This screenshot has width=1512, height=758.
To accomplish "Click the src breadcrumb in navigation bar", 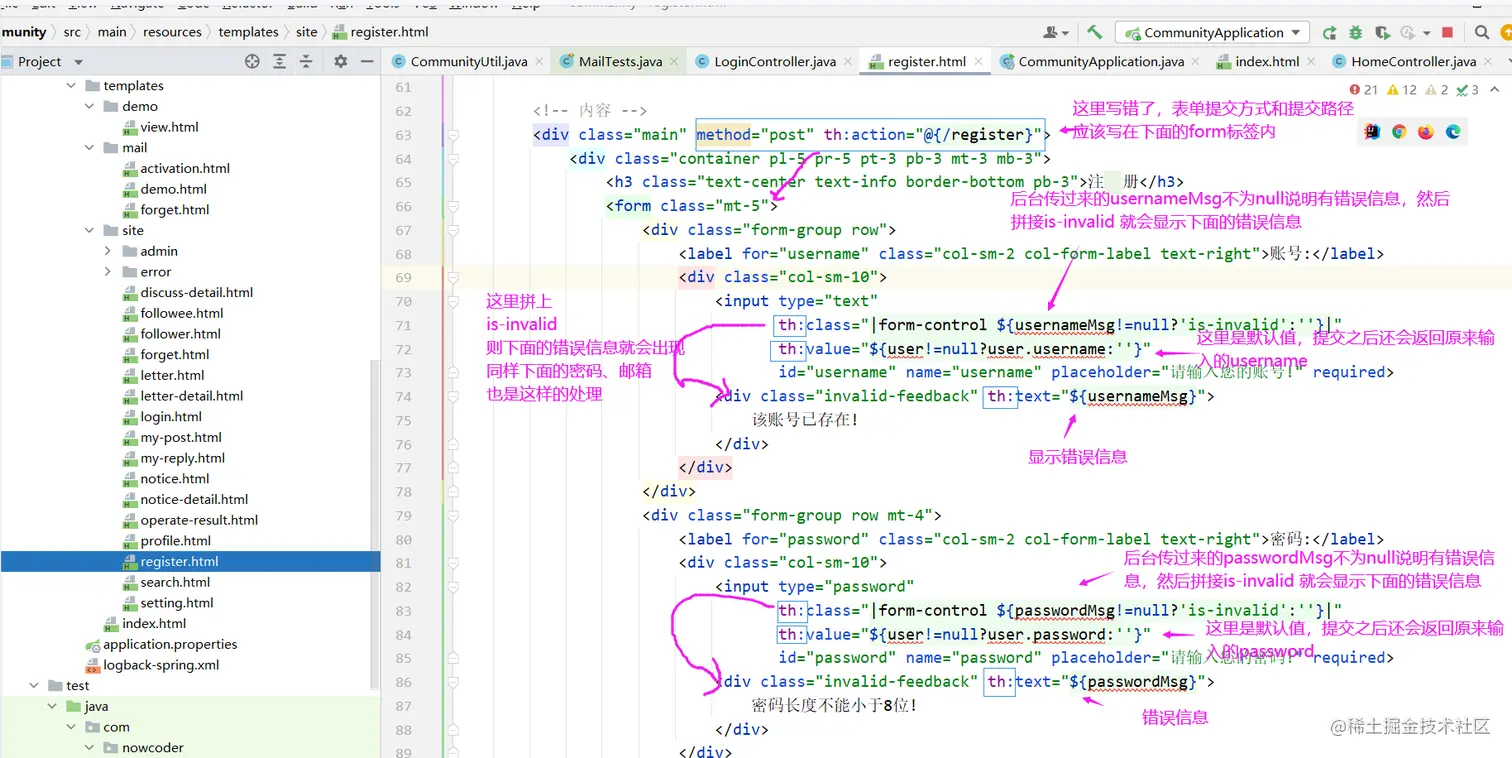I will [x=72, y=32].
